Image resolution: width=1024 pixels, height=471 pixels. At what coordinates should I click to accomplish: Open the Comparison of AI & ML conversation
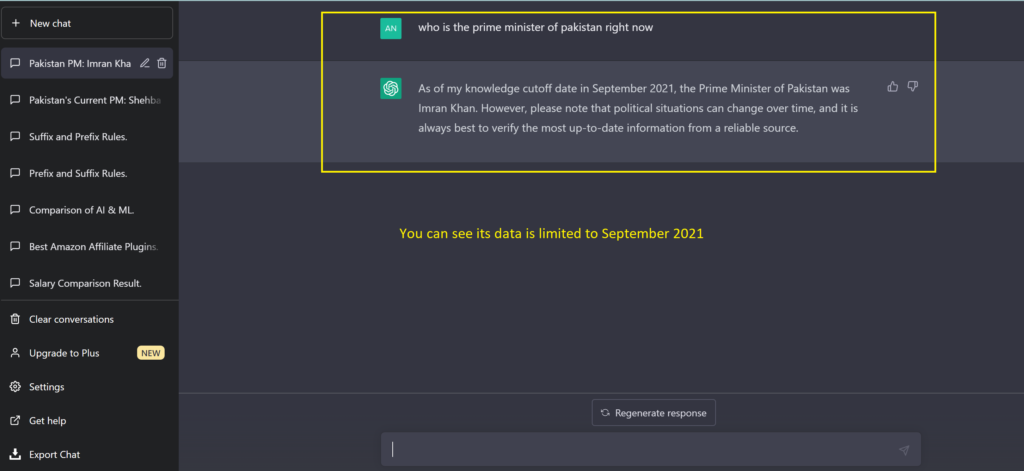[x=87, y=210]
